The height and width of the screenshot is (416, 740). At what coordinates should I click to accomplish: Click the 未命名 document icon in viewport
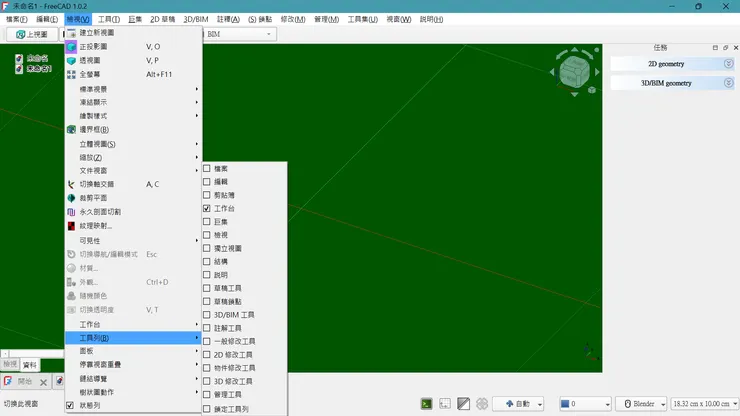(x=19, y=59)
